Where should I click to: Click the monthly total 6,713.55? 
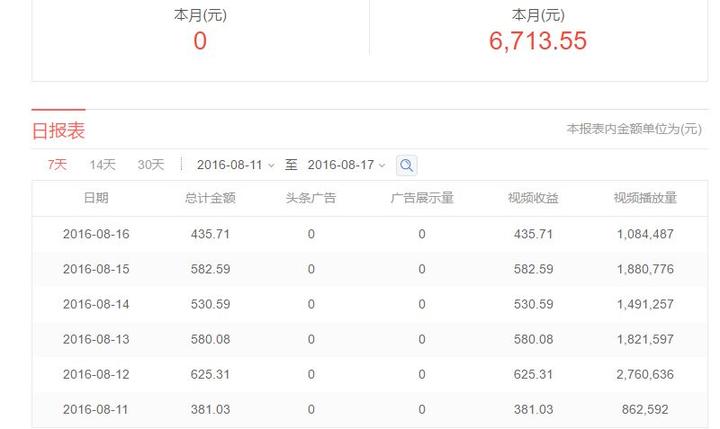point(538,41)
